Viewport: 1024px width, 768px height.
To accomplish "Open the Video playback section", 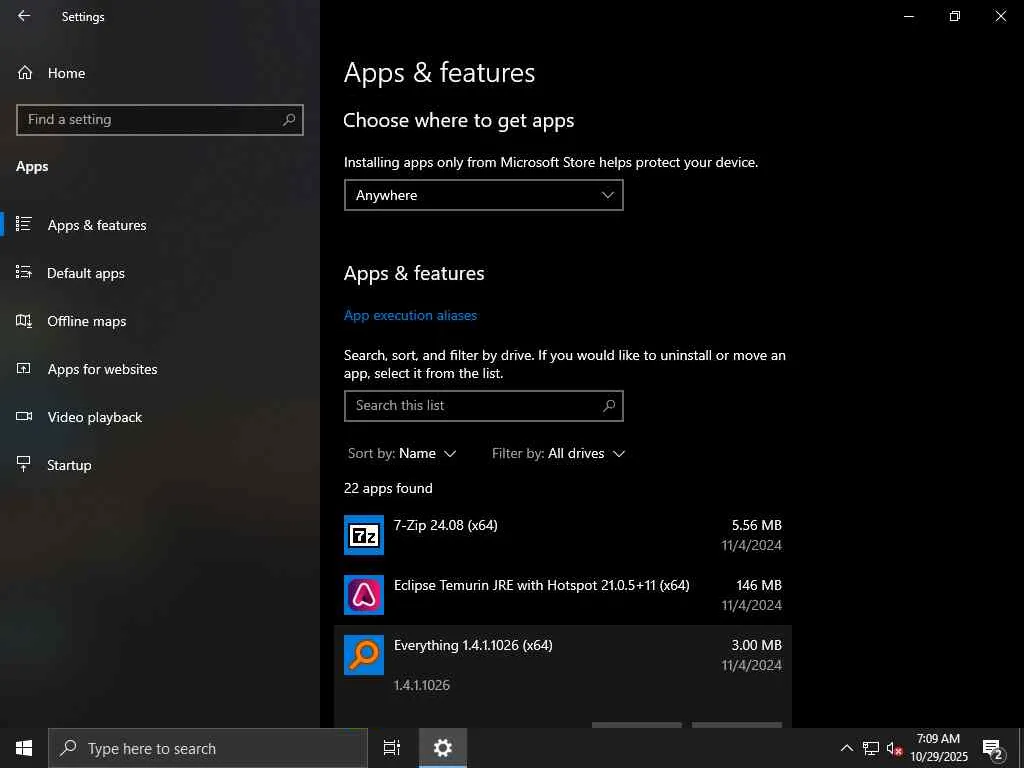I will (159, 417).
